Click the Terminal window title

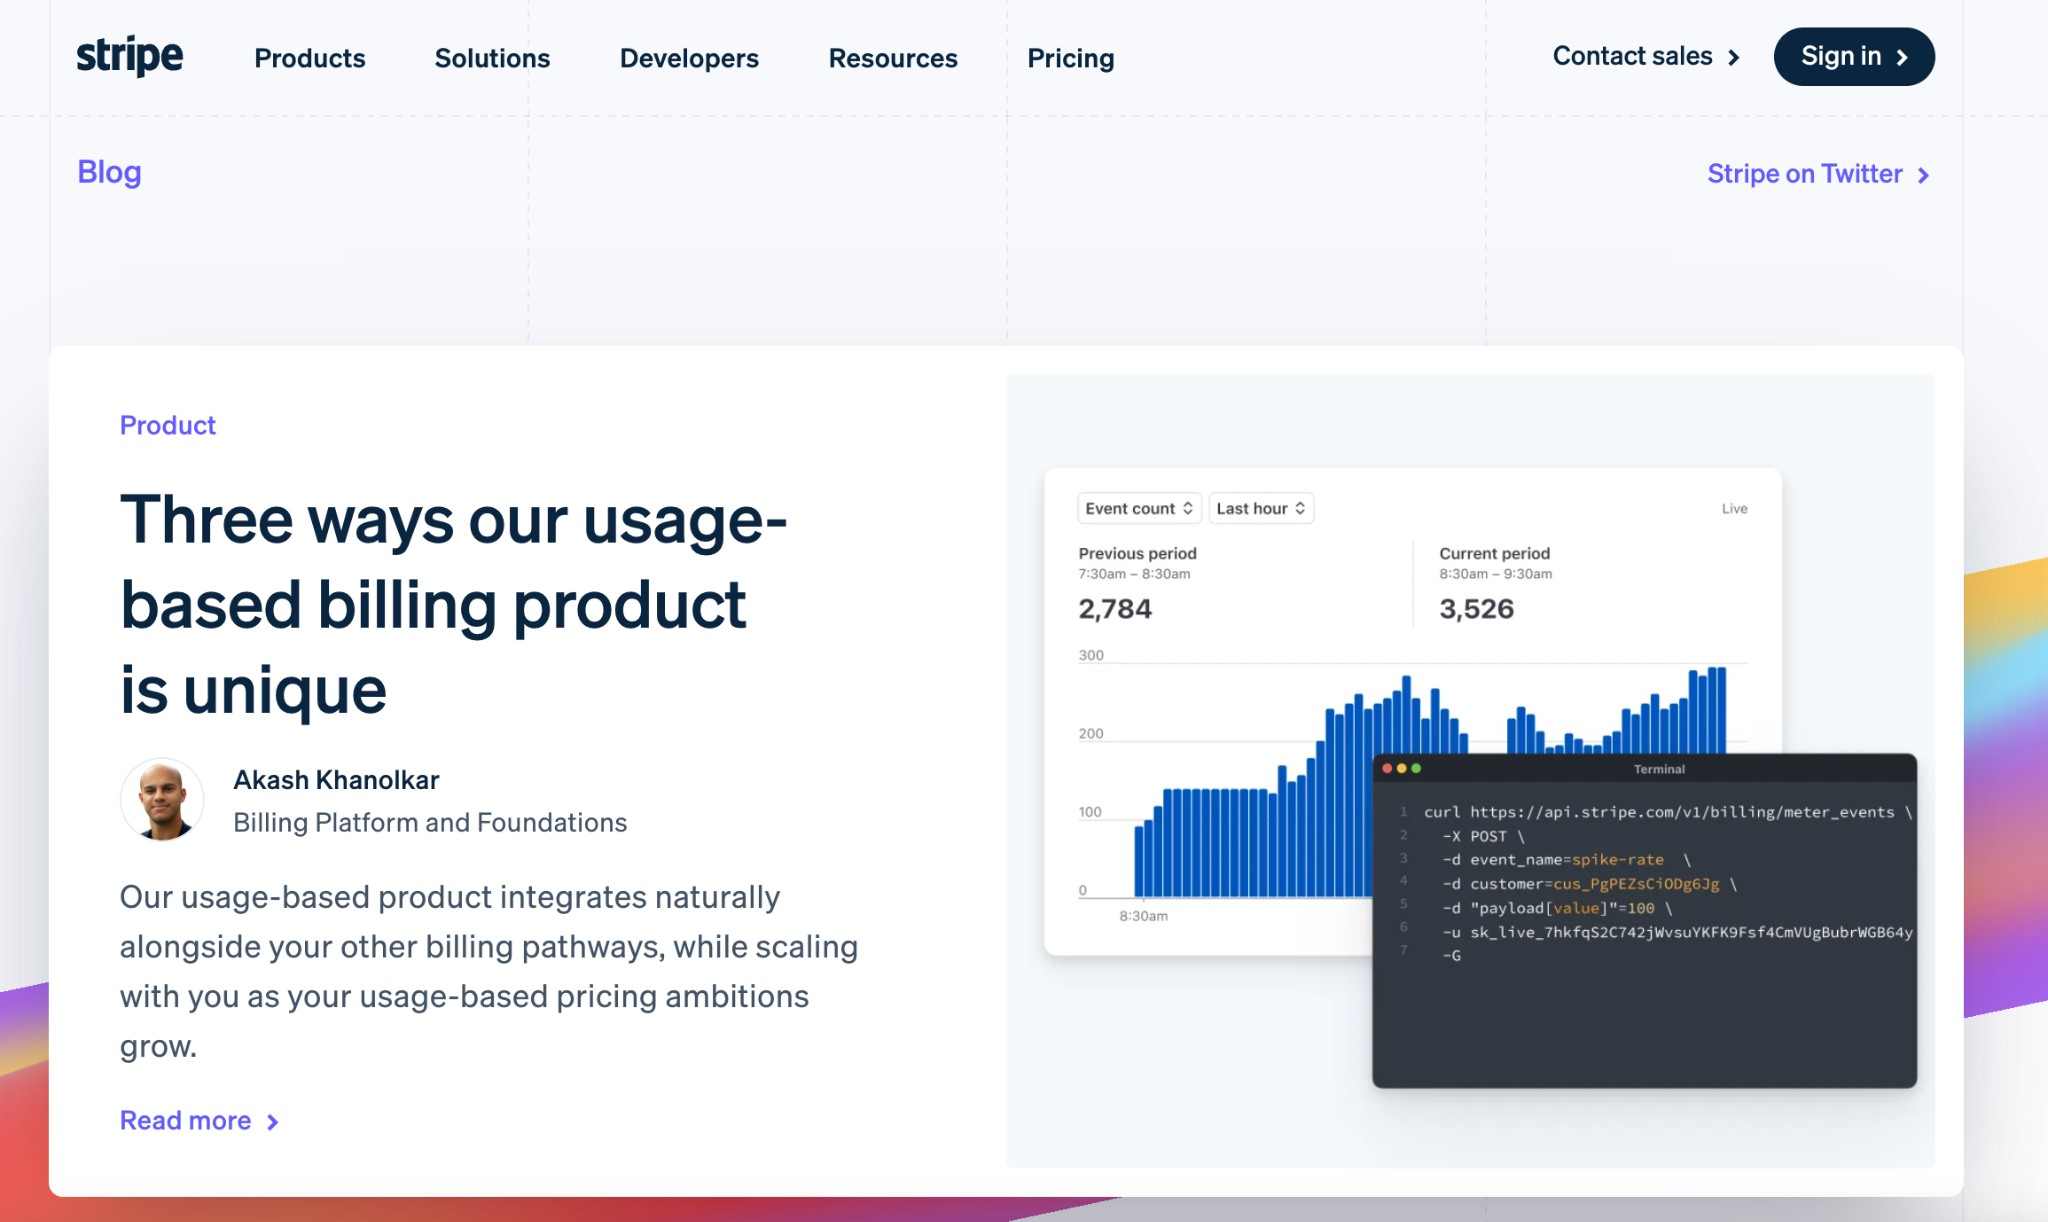point(1659,769)
